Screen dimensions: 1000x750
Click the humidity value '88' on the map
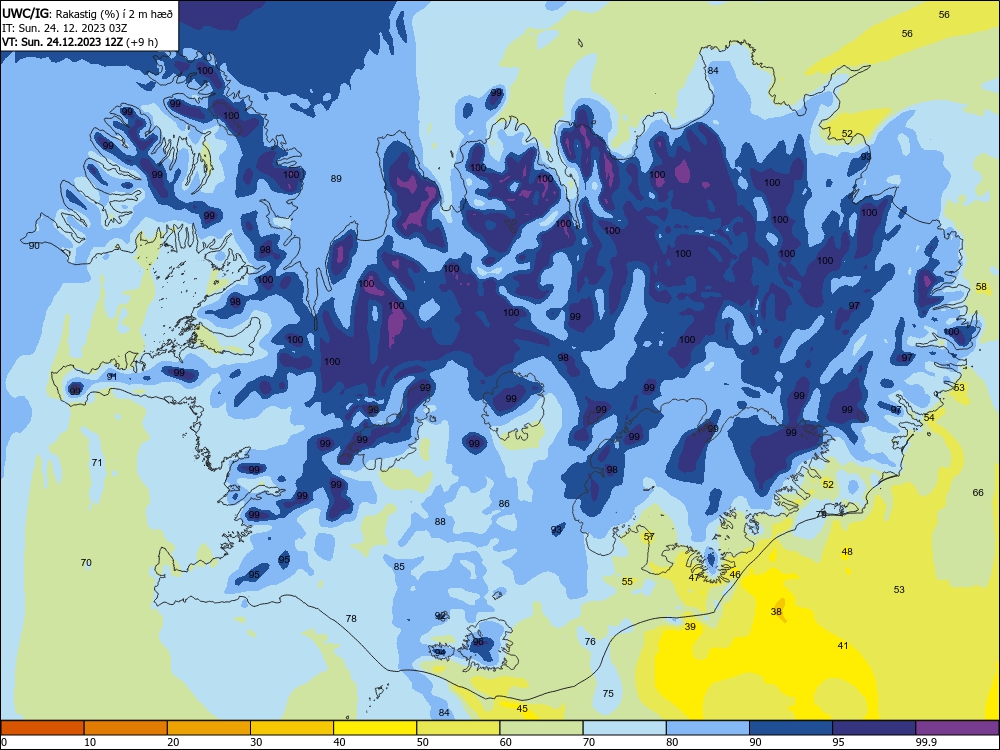(440, 522)
